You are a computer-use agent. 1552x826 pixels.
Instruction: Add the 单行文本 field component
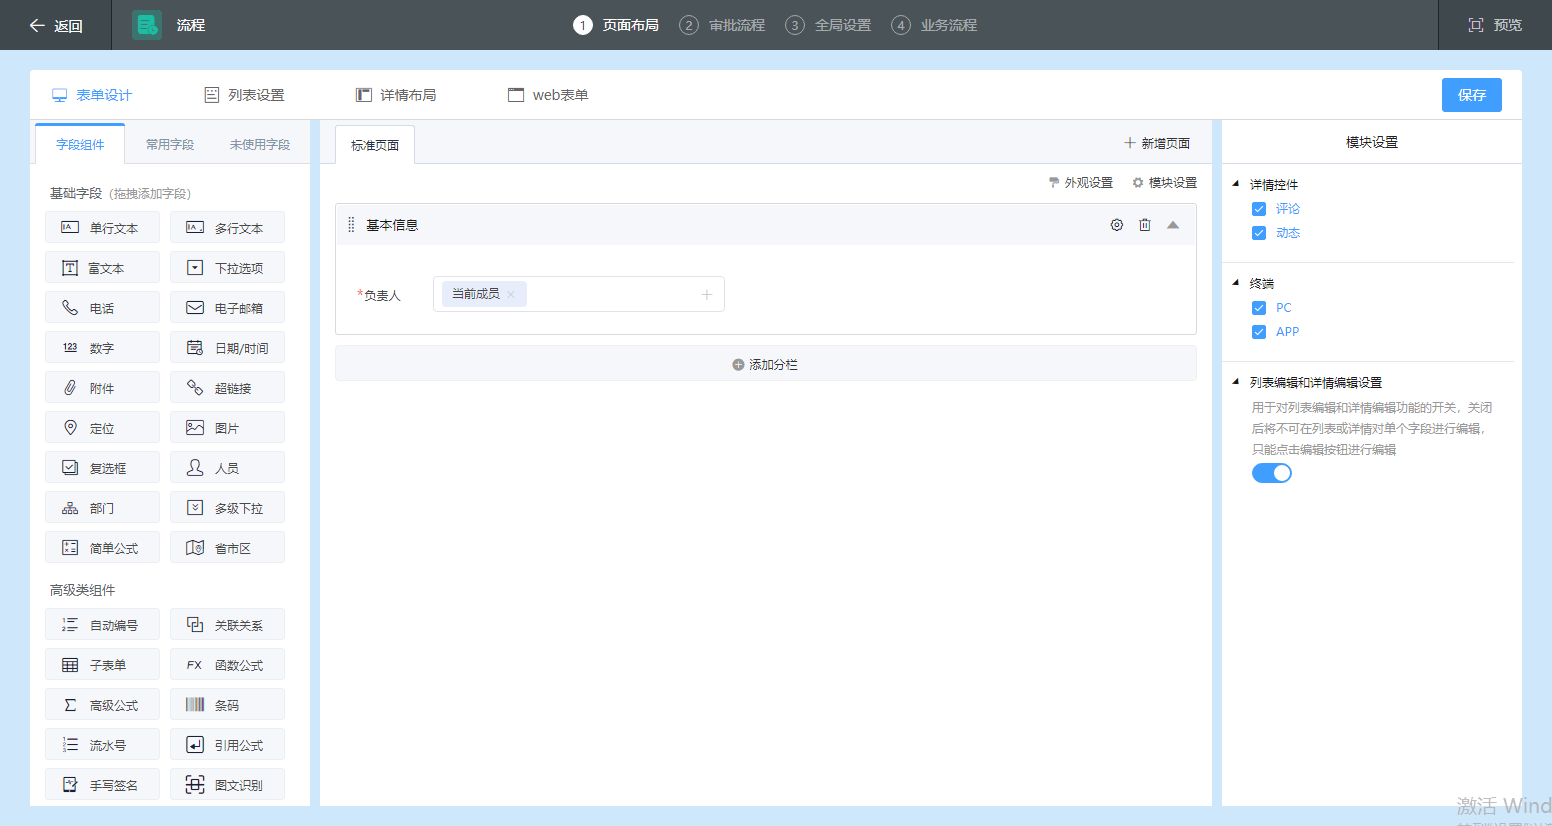[x=102, y=228]
